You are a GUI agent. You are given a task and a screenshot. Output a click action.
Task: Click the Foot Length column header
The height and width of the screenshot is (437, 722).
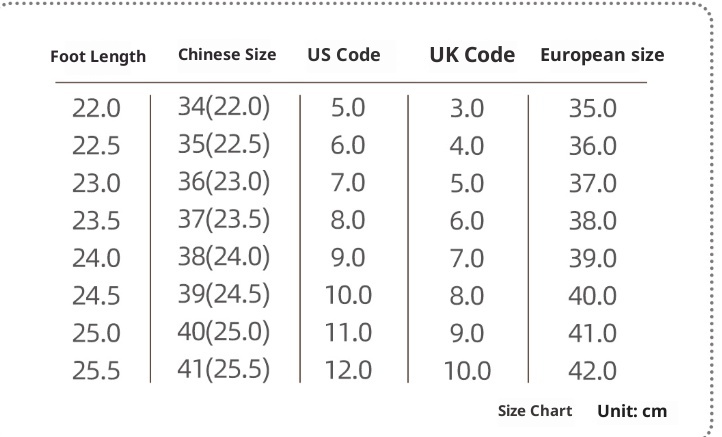(98, 56)
